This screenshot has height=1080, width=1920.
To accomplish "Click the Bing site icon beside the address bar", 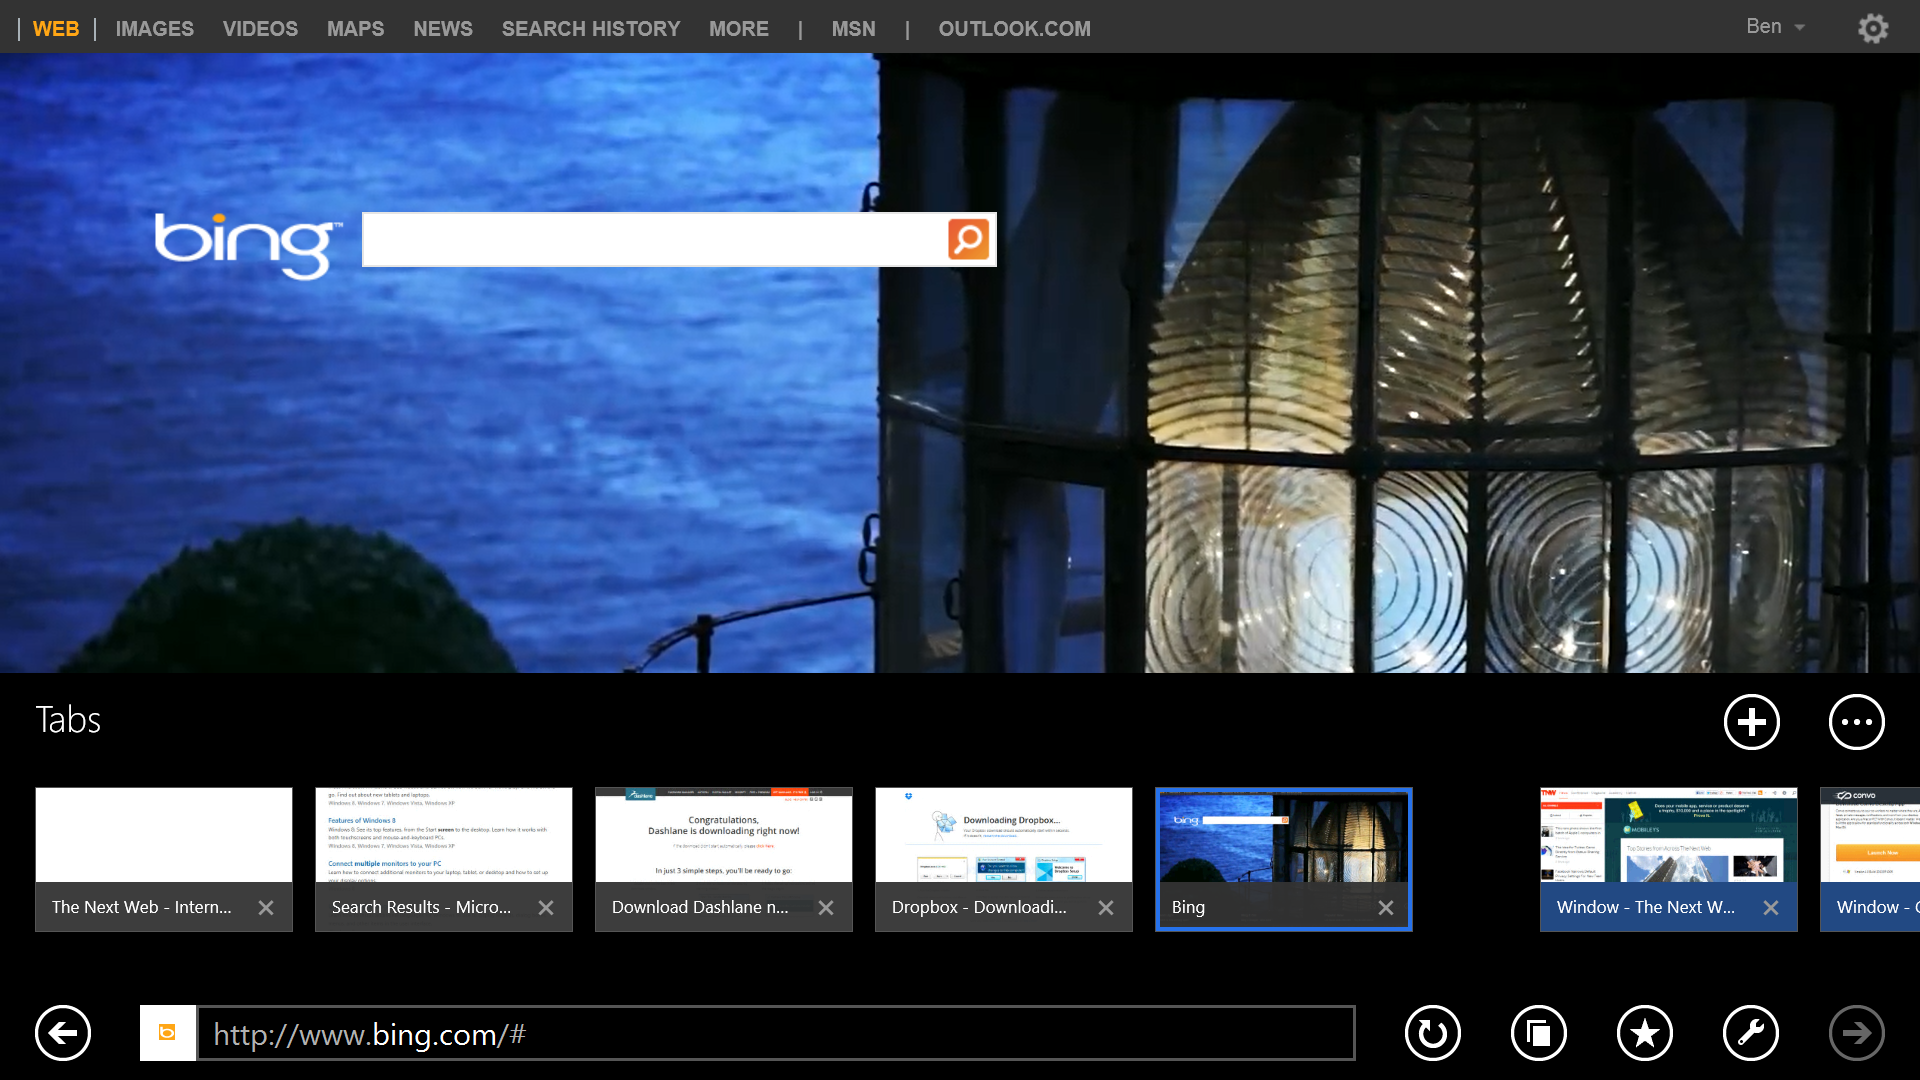I will tap(168, 1033).
